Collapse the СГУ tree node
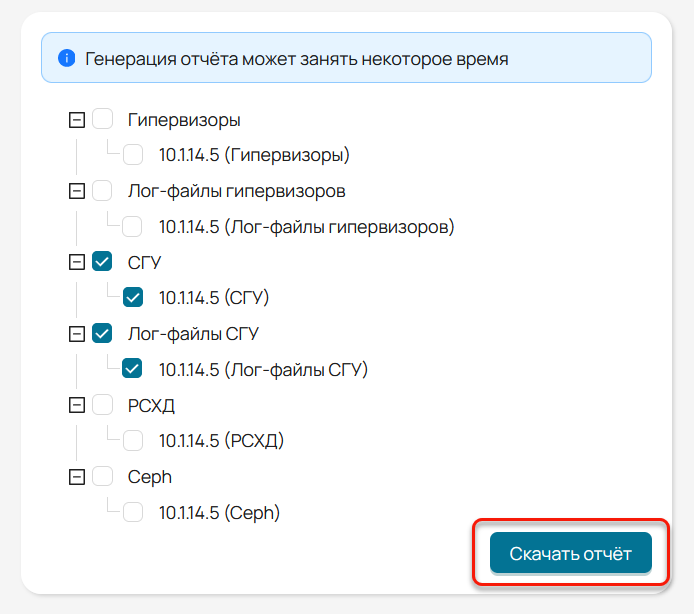 pyautogui.click(x=77, y=262)
